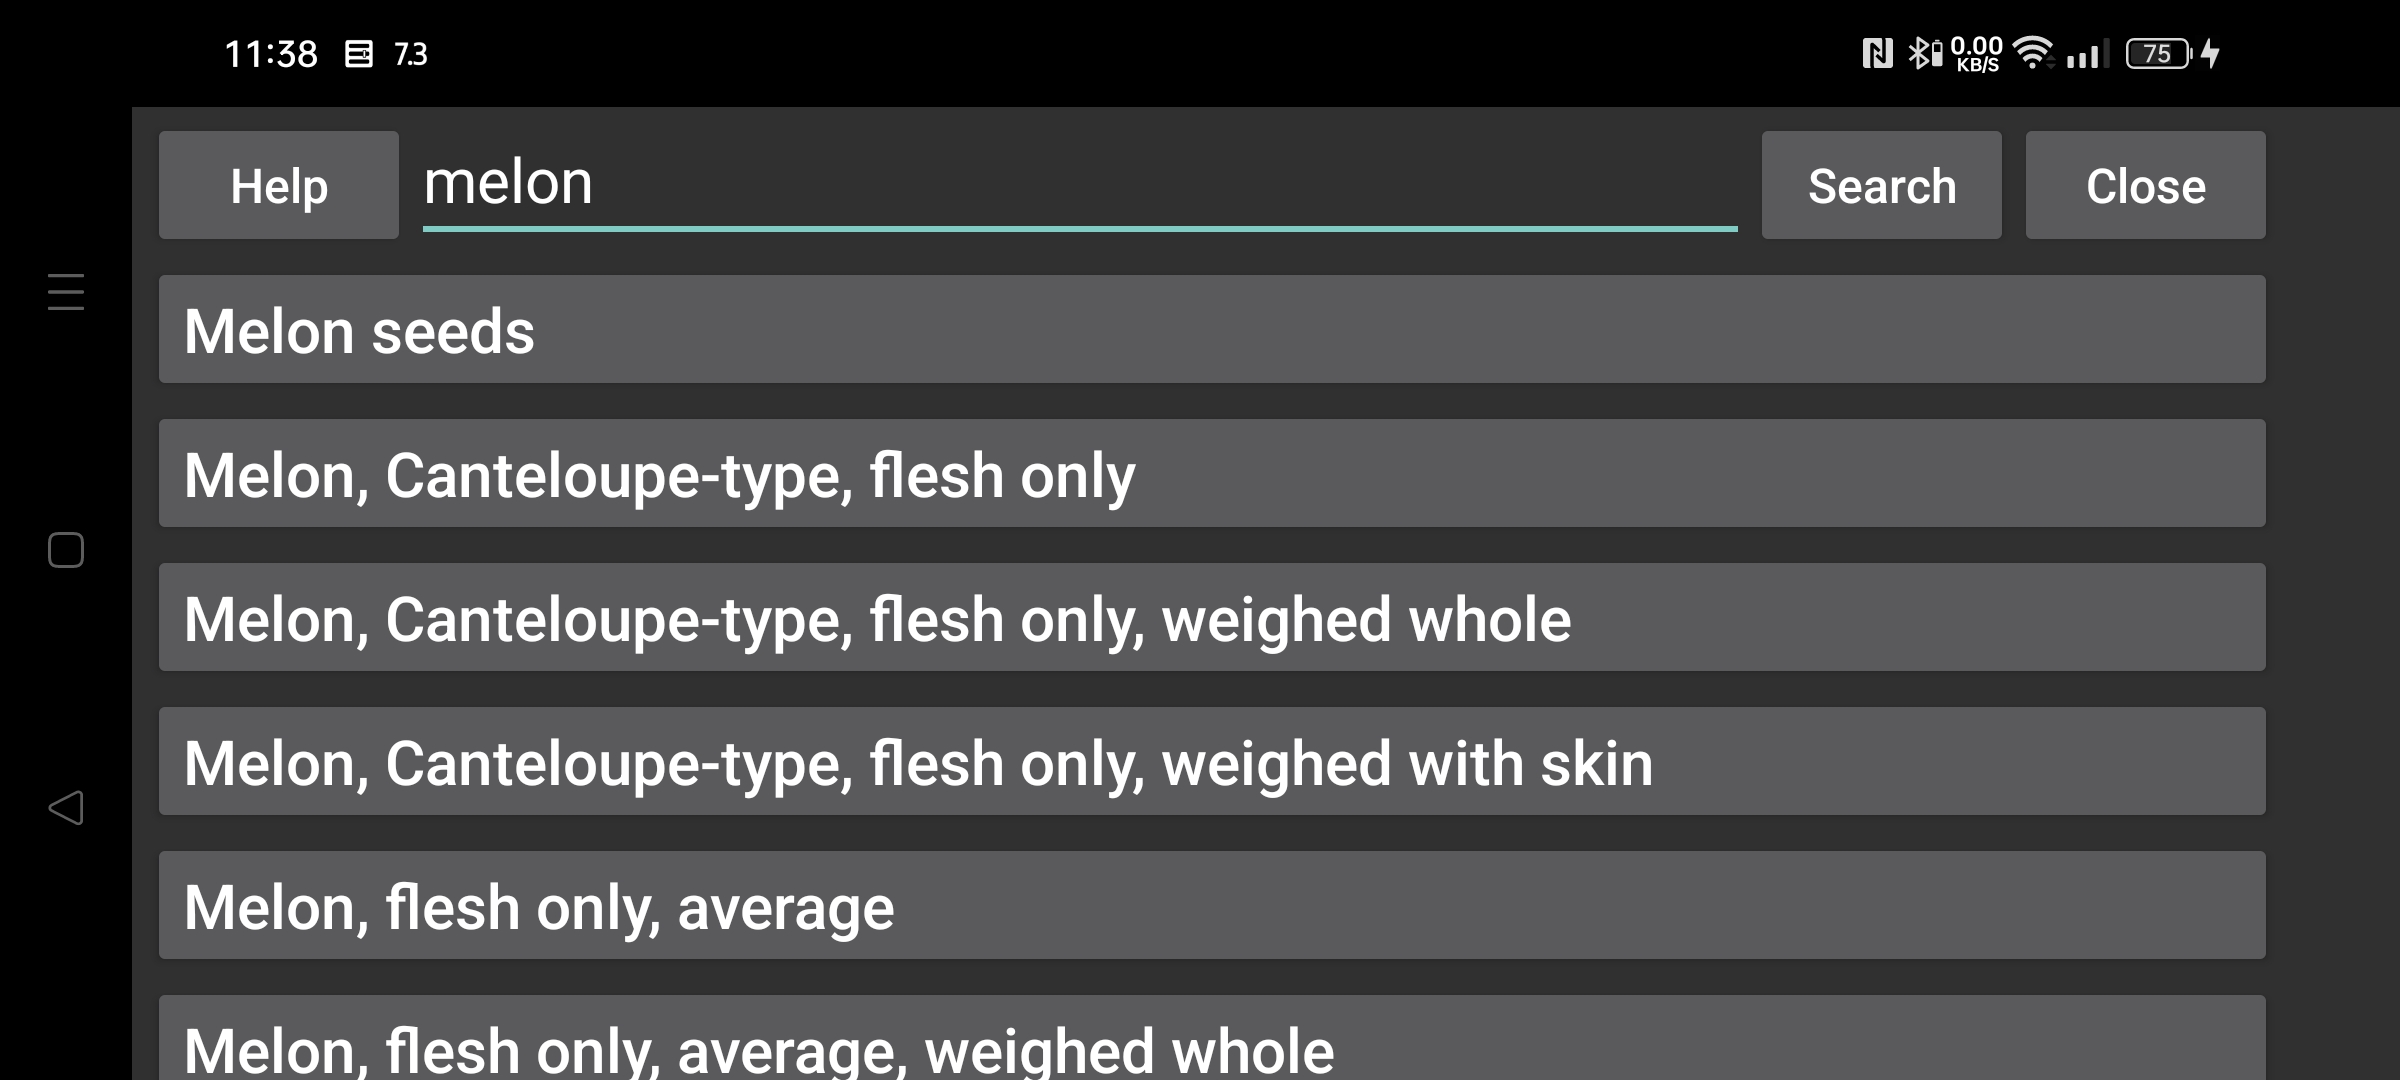Open the Help button
The width and height of the screenshot is (2400, 1080).
click(279, 185)
